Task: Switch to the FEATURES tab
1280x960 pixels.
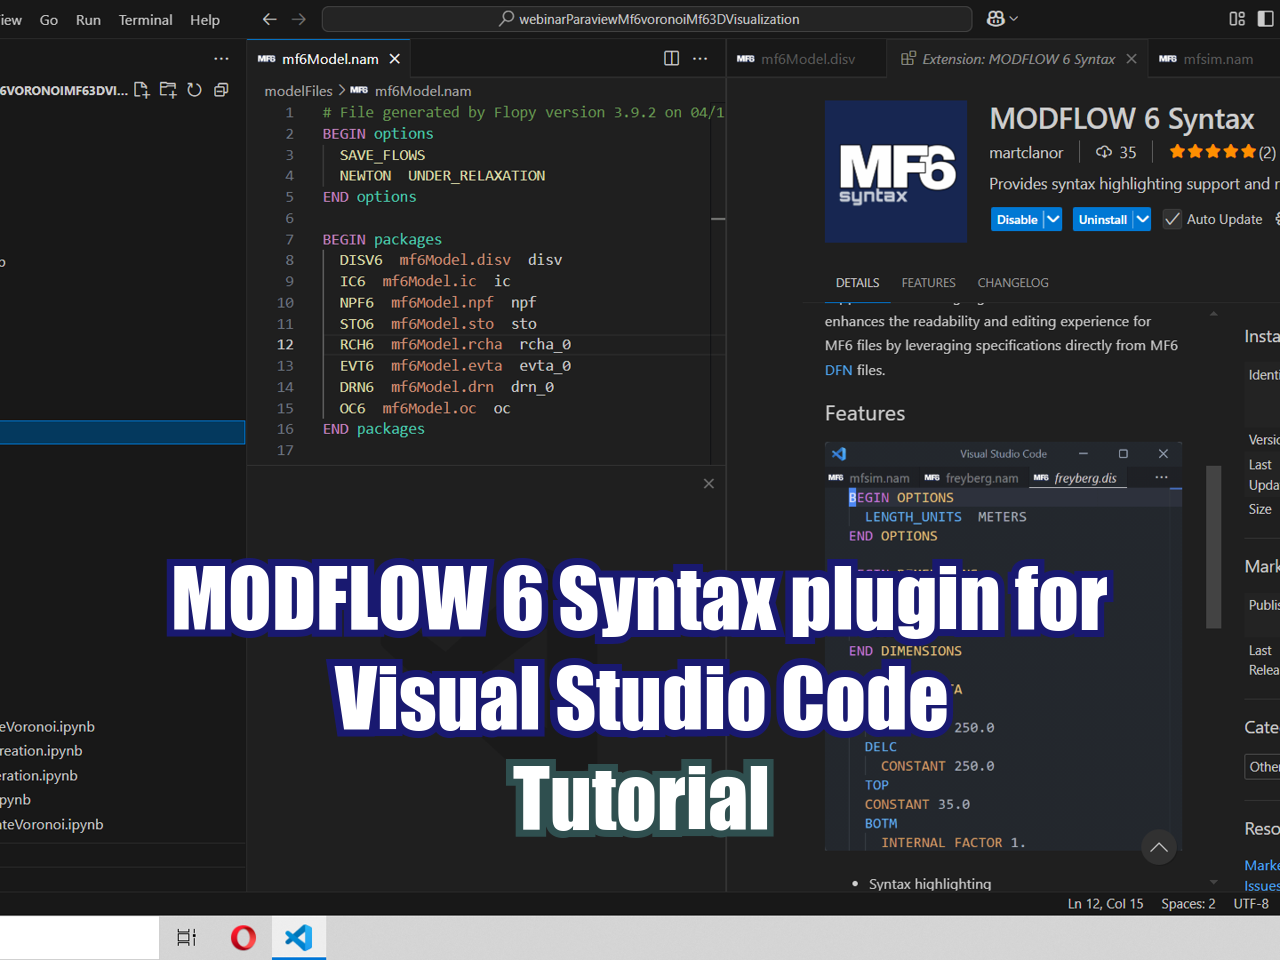Action: click(x=928, y=283)
